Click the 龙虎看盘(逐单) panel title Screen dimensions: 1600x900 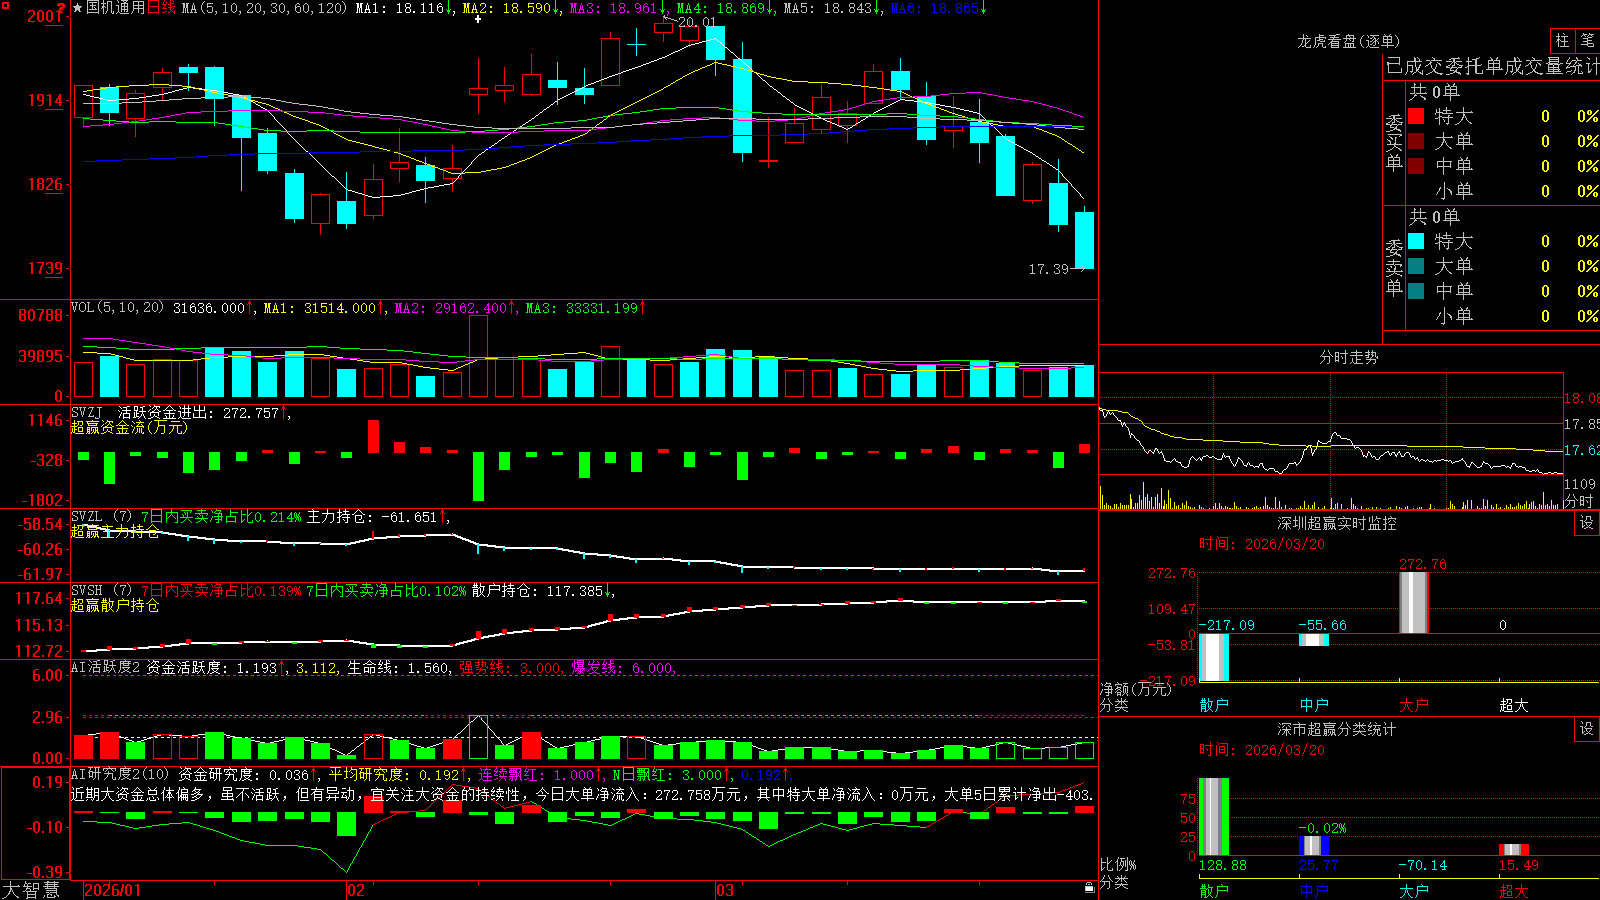[1349, 41]
